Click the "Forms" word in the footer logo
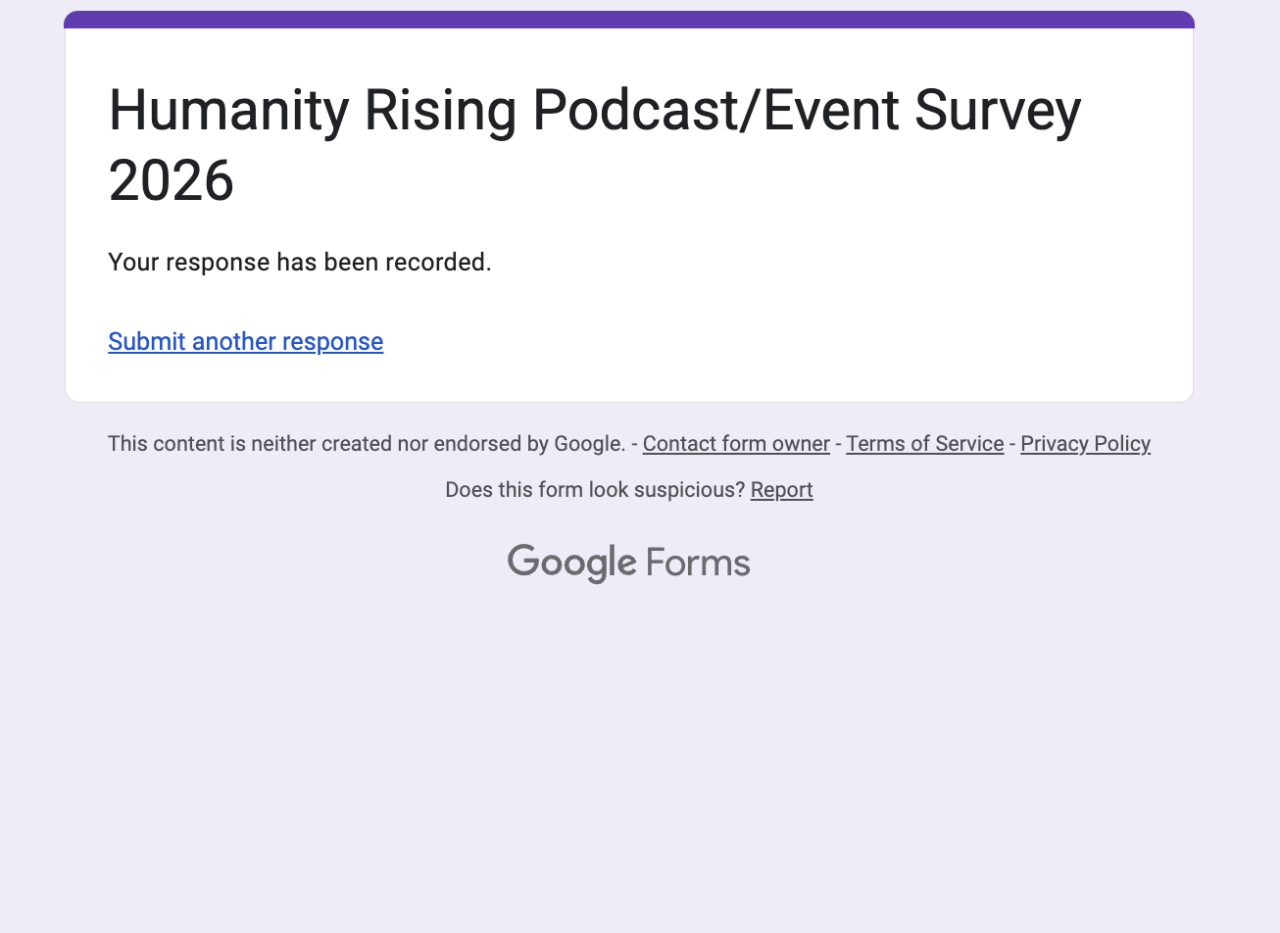 pyautogui.click(x=698, y=563)
